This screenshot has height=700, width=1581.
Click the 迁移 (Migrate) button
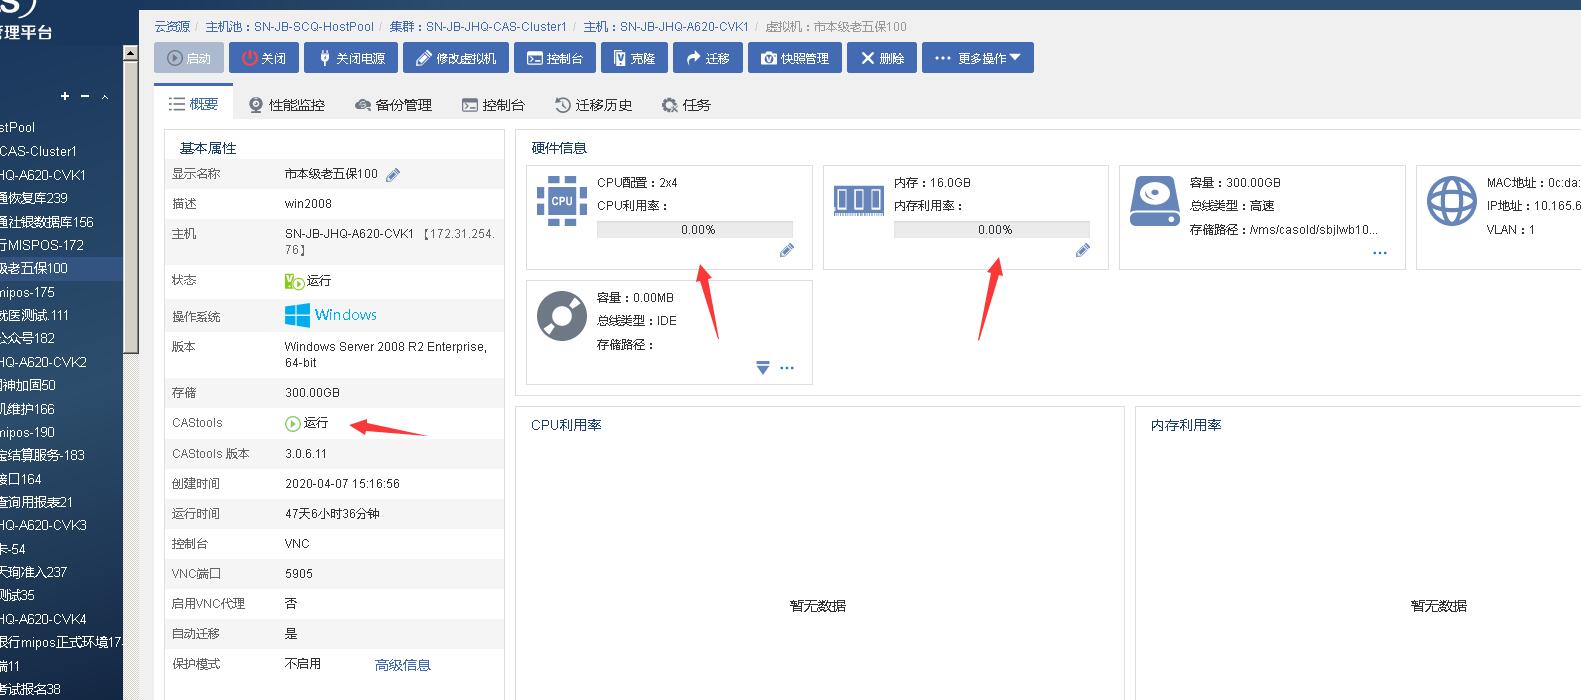708,58
